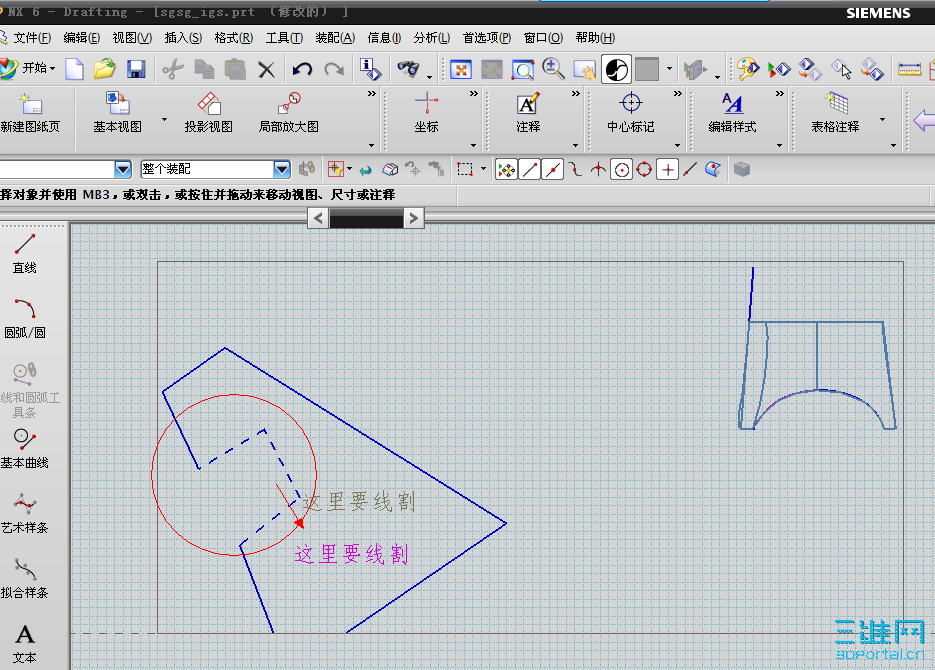935x670 pixels.
Task: Open the empty selection type filter dropdown
Action: pyautogui.click(x=123, y=170)
